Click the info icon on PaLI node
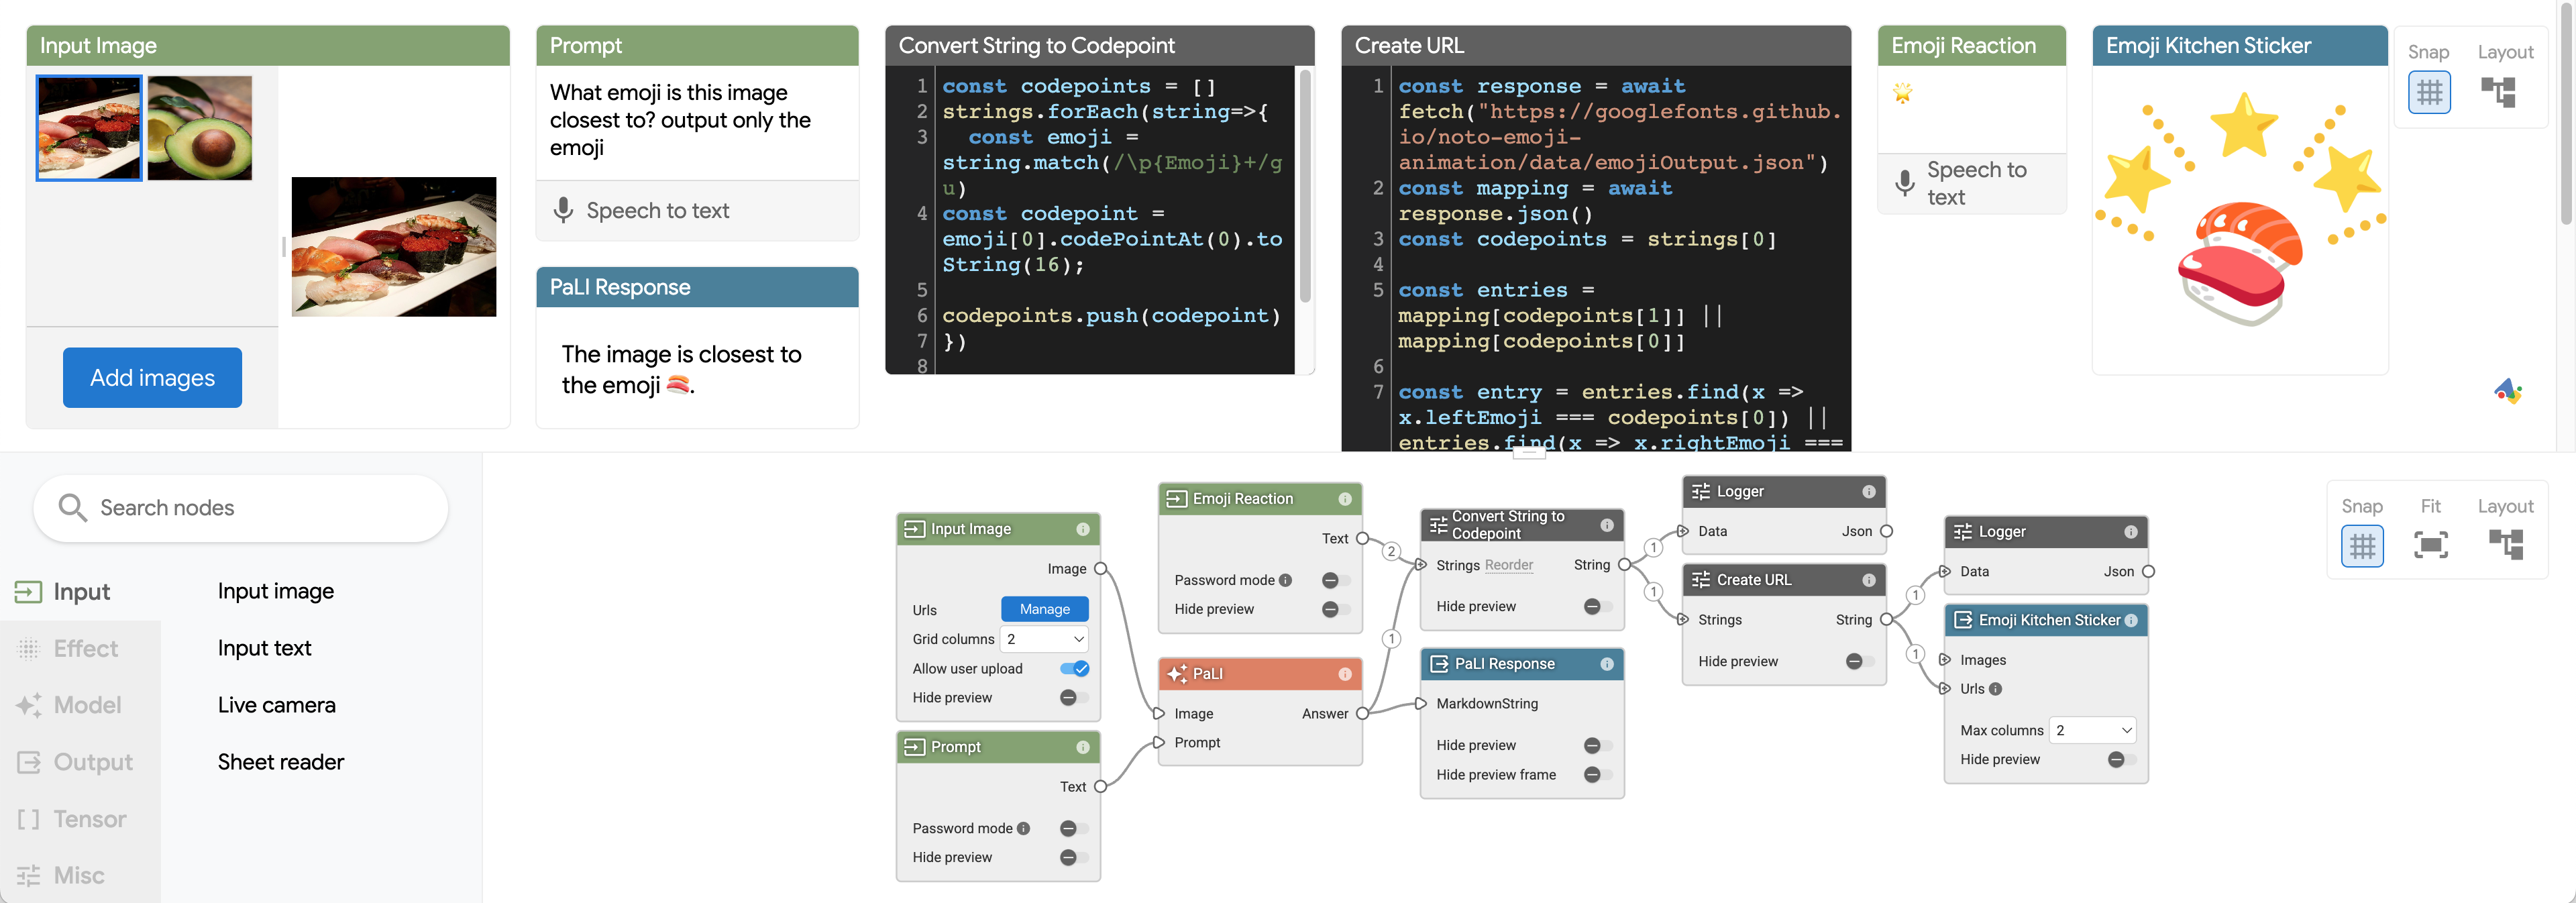2576x903 pixels. [1344, 674]
